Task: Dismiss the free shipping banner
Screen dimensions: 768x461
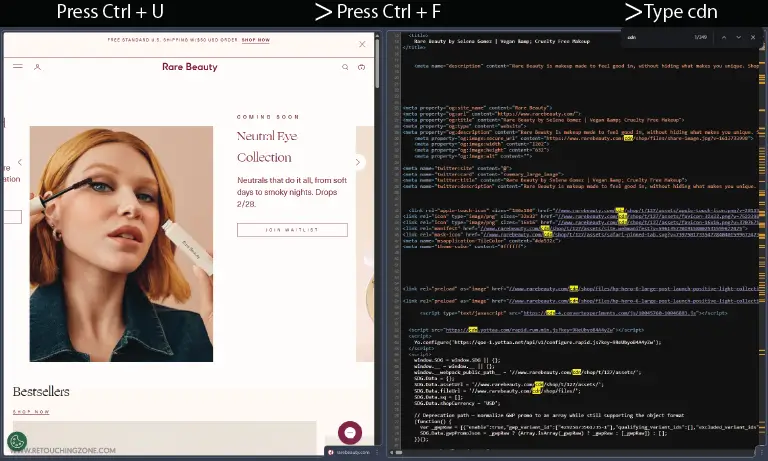Action: 362,44
